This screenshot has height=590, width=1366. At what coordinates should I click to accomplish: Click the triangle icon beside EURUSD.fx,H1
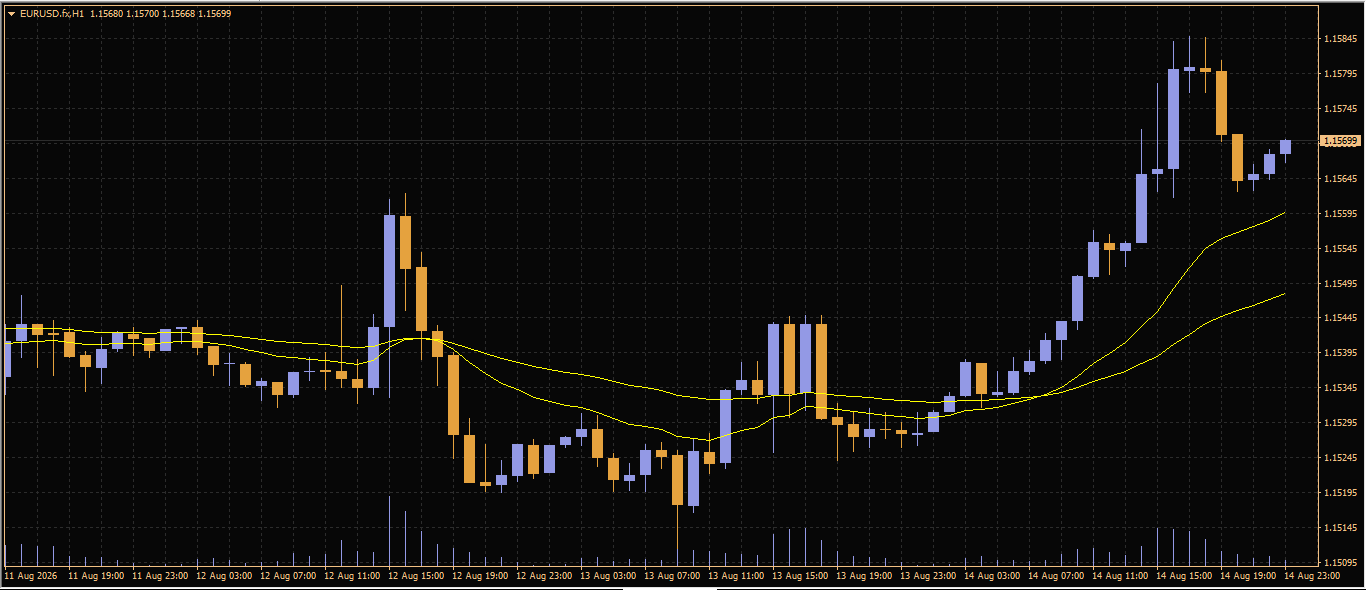11,14
